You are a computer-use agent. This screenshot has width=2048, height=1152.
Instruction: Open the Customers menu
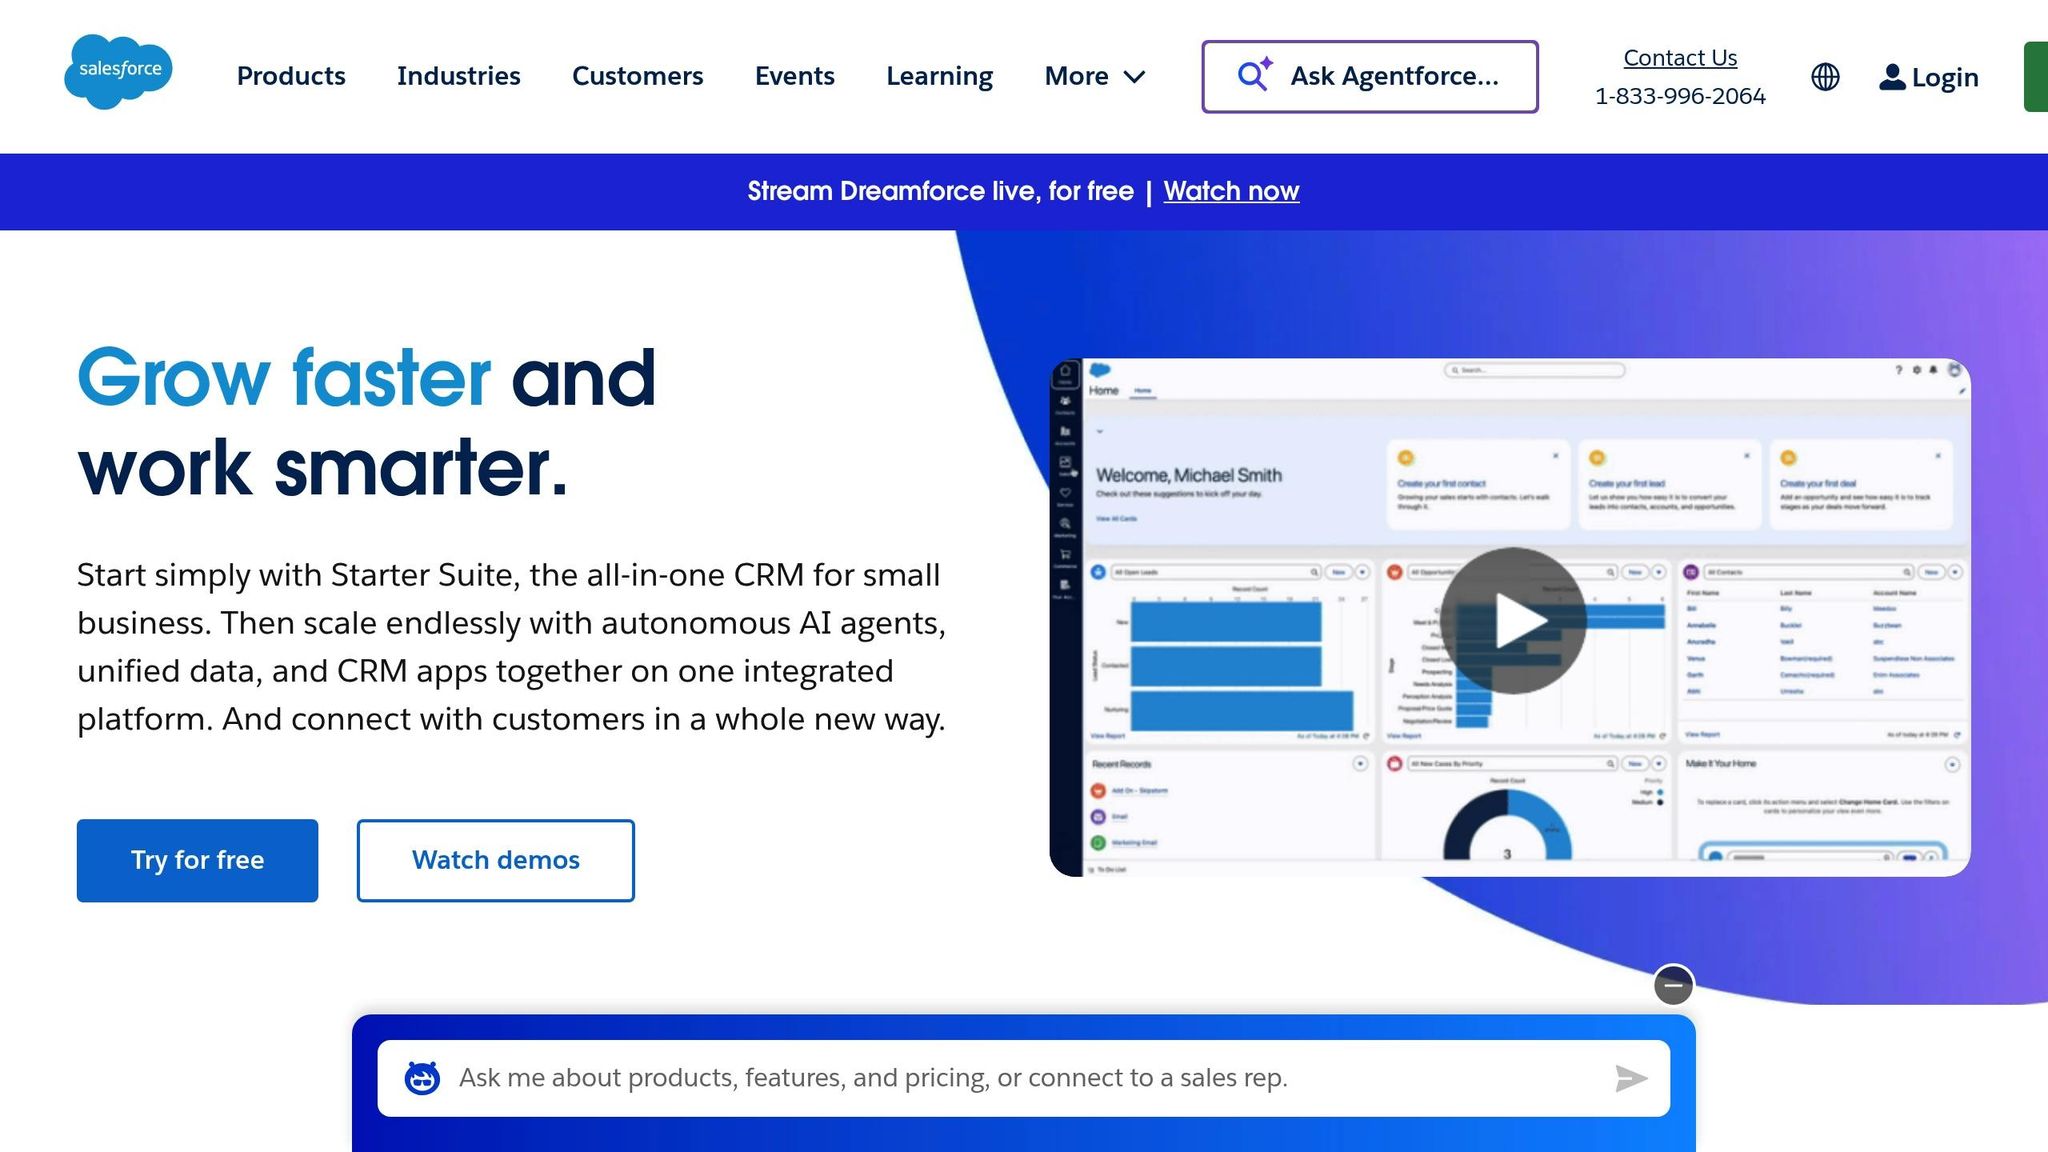point(637,76)
